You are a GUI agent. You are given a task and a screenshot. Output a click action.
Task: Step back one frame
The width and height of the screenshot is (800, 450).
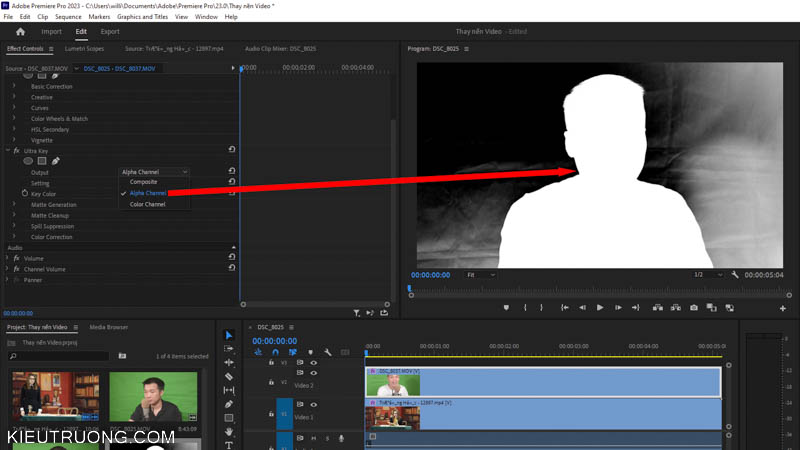[x=582, y=308]
